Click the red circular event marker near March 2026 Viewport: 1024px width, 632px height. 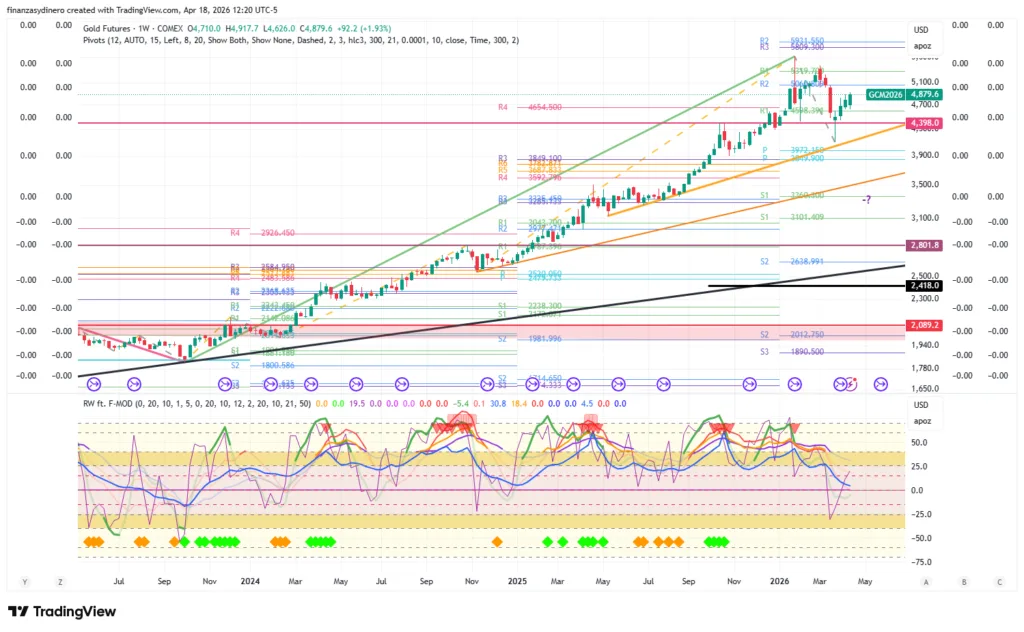[852, 382]
